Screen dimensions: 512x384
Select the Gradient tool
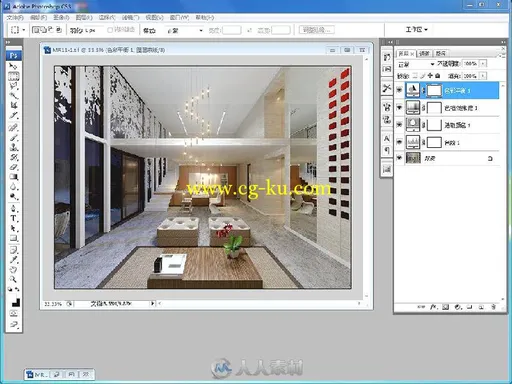click(13, 177)
